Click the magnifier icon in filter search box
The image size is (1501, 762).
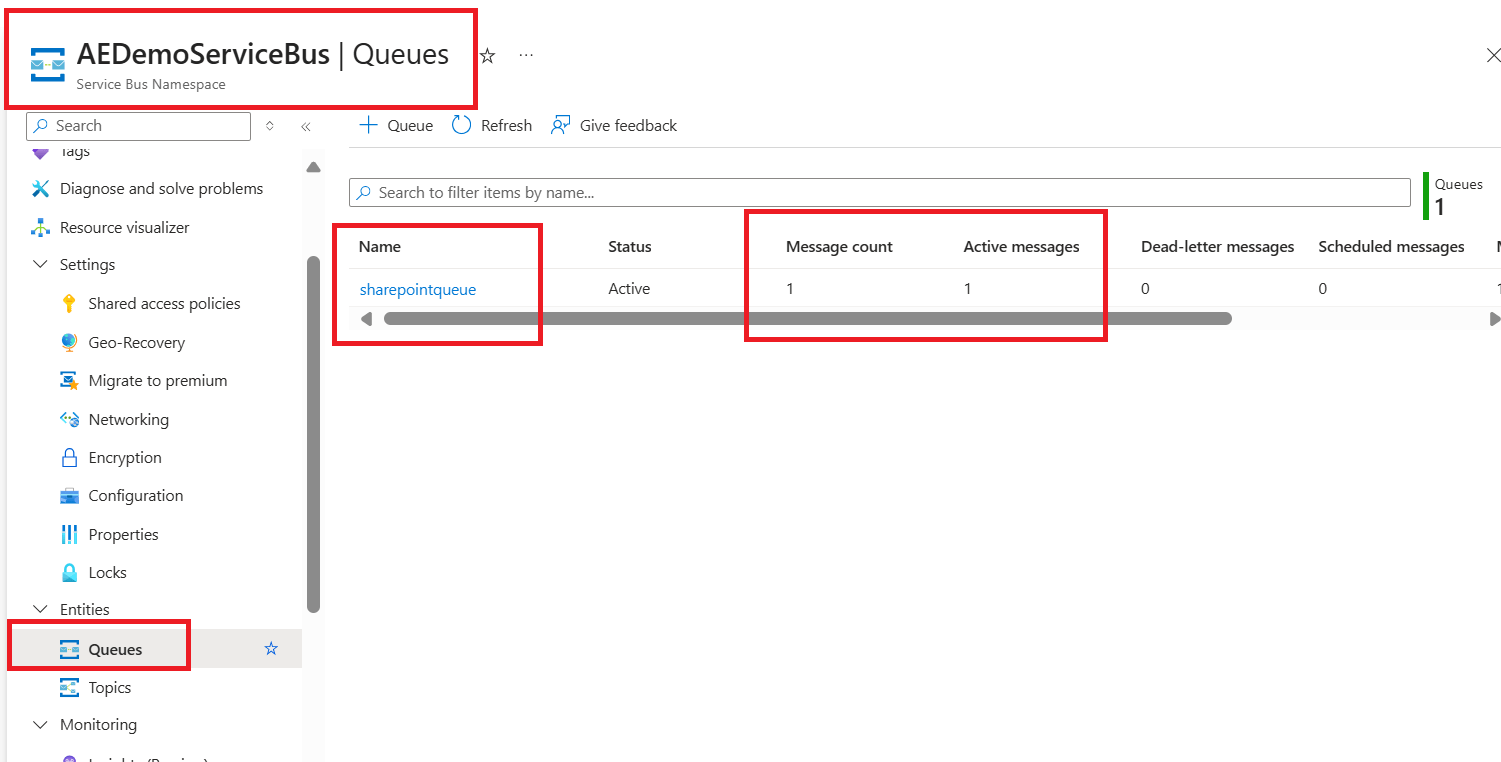click(x=364, y=193)
